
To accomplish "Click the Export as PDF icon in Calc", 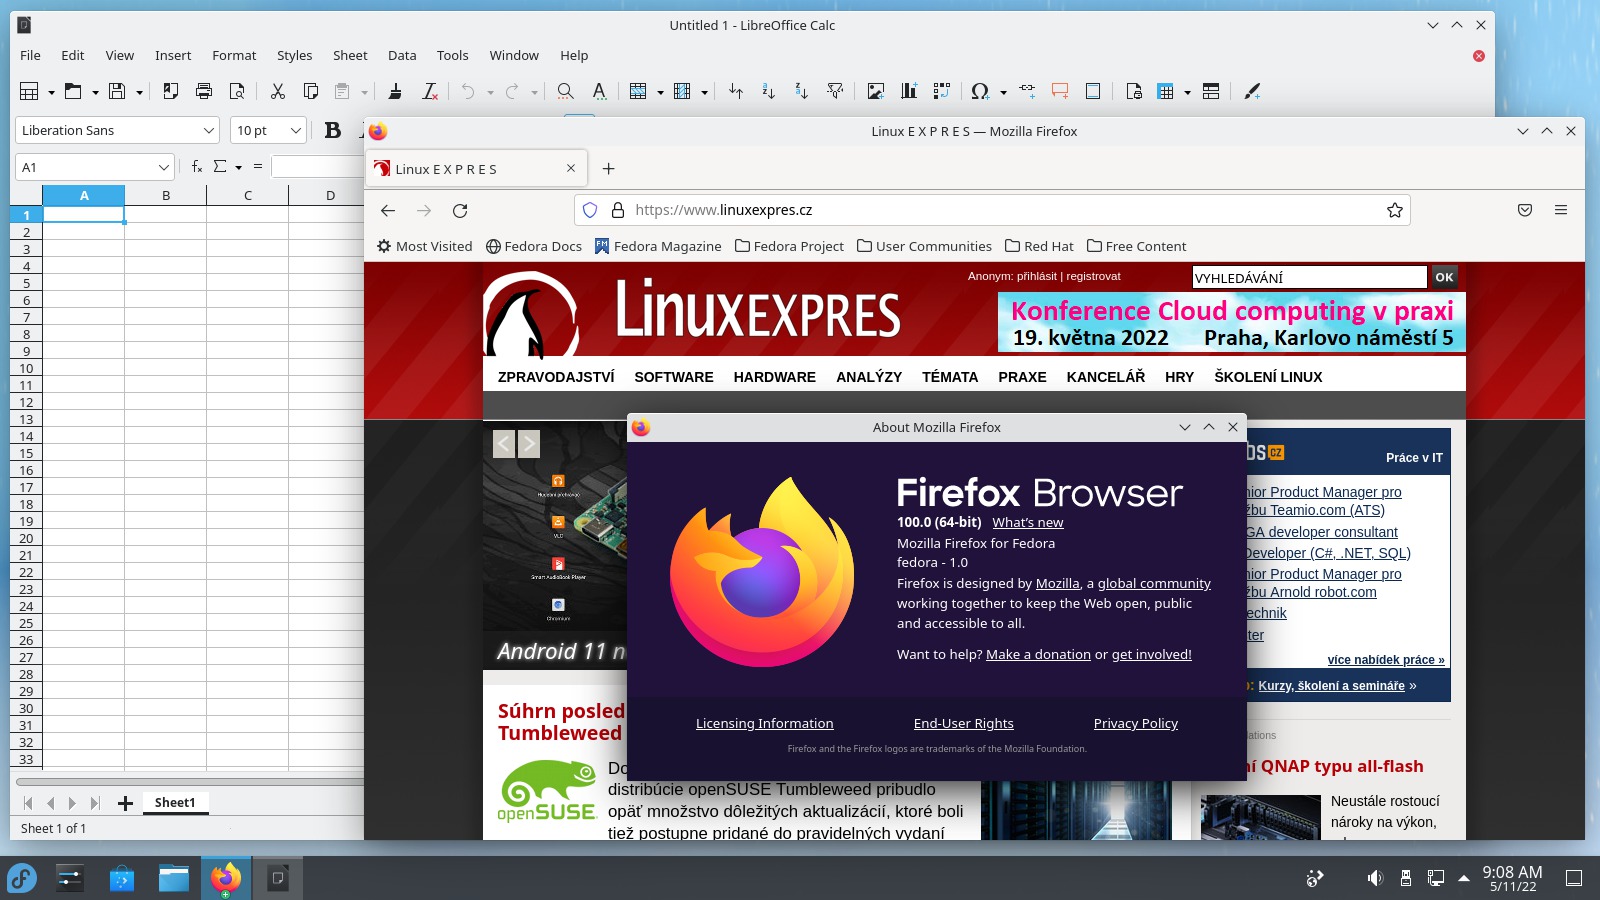I will click(171, 91).
